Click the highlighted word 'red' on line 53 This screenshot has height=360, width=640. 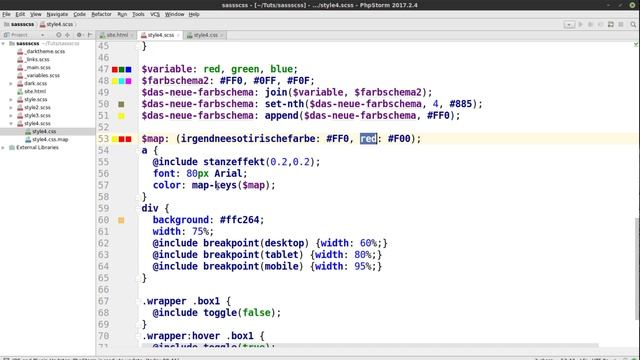pyautogui.click(x=369, y=139)
